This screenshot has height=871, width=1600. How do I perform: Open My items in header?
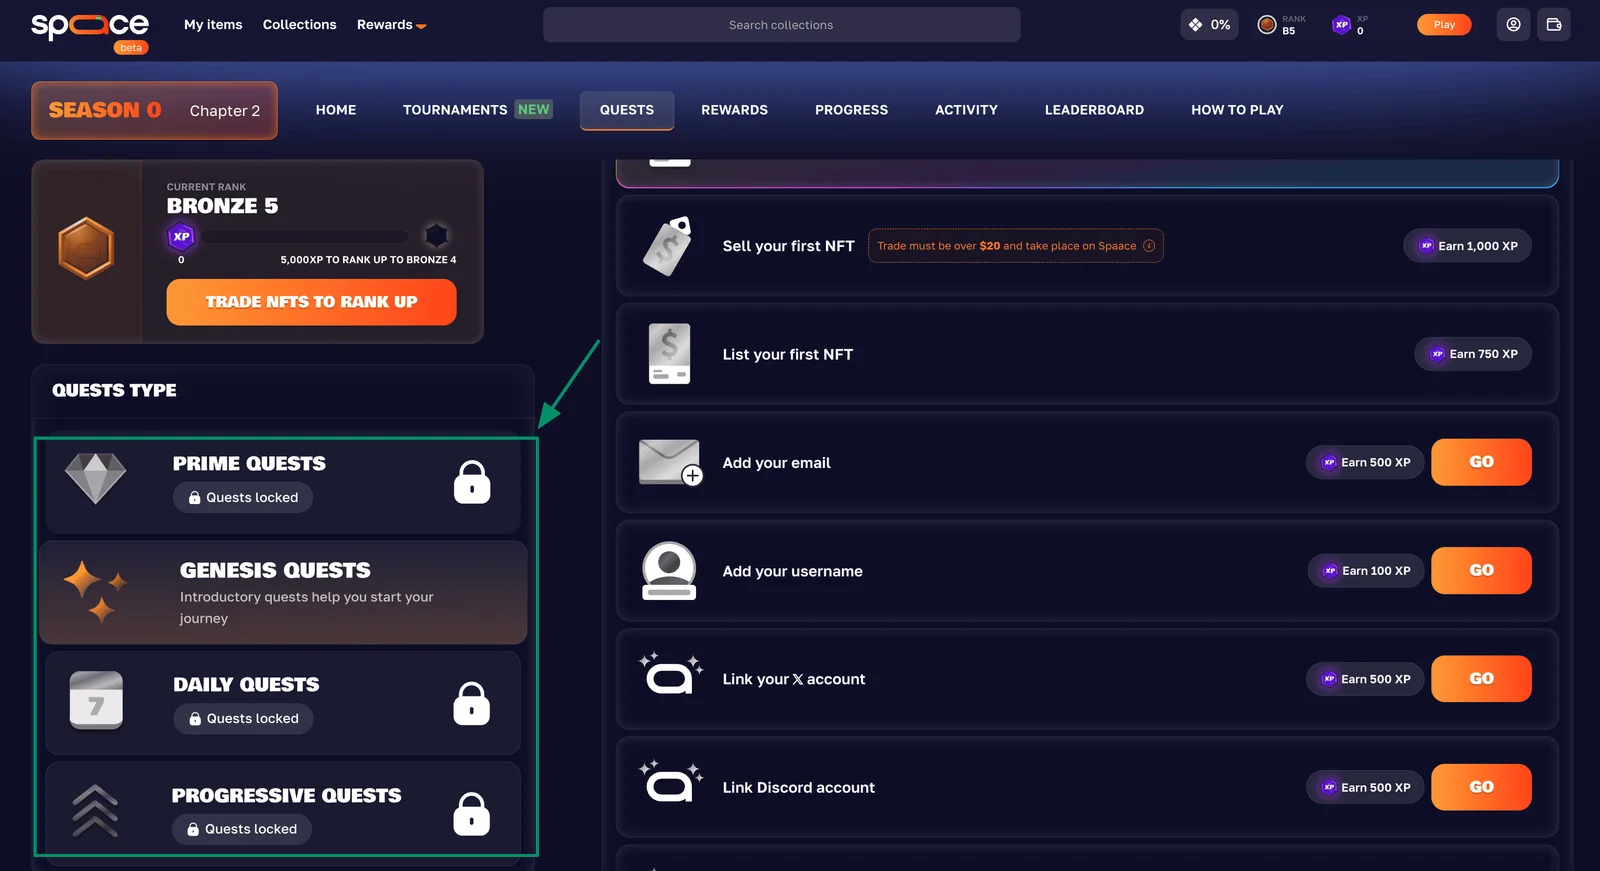pos(213,25)
